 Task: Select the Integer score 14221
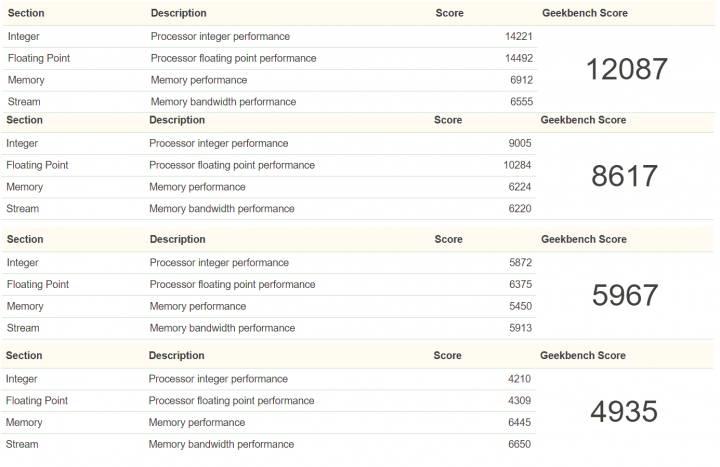(x=518, y=36)
